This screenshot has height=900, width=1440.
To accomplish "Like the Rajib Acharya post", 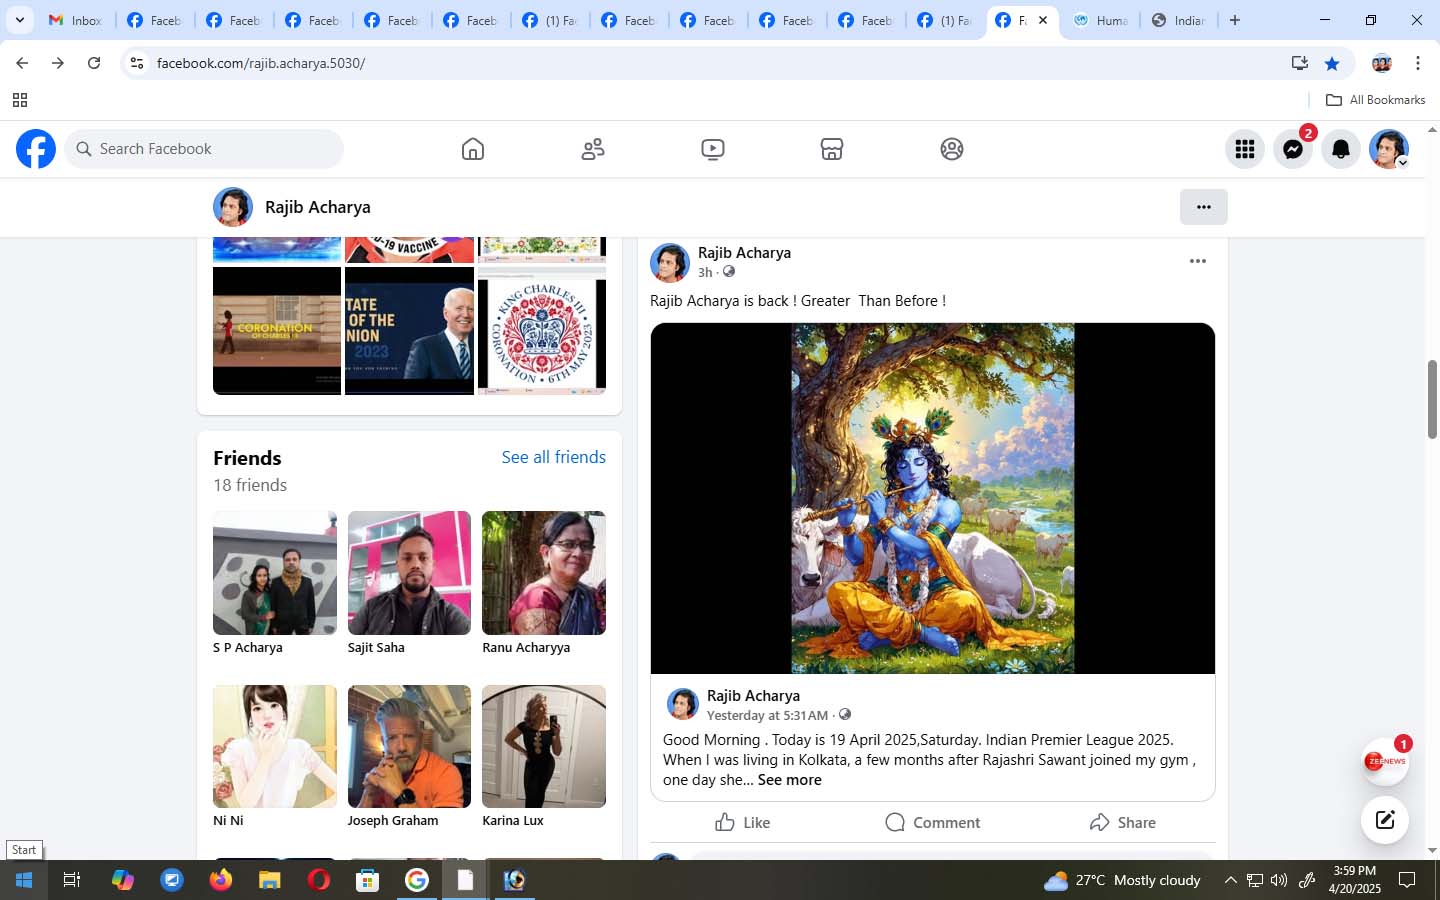I will click(743, 822).
